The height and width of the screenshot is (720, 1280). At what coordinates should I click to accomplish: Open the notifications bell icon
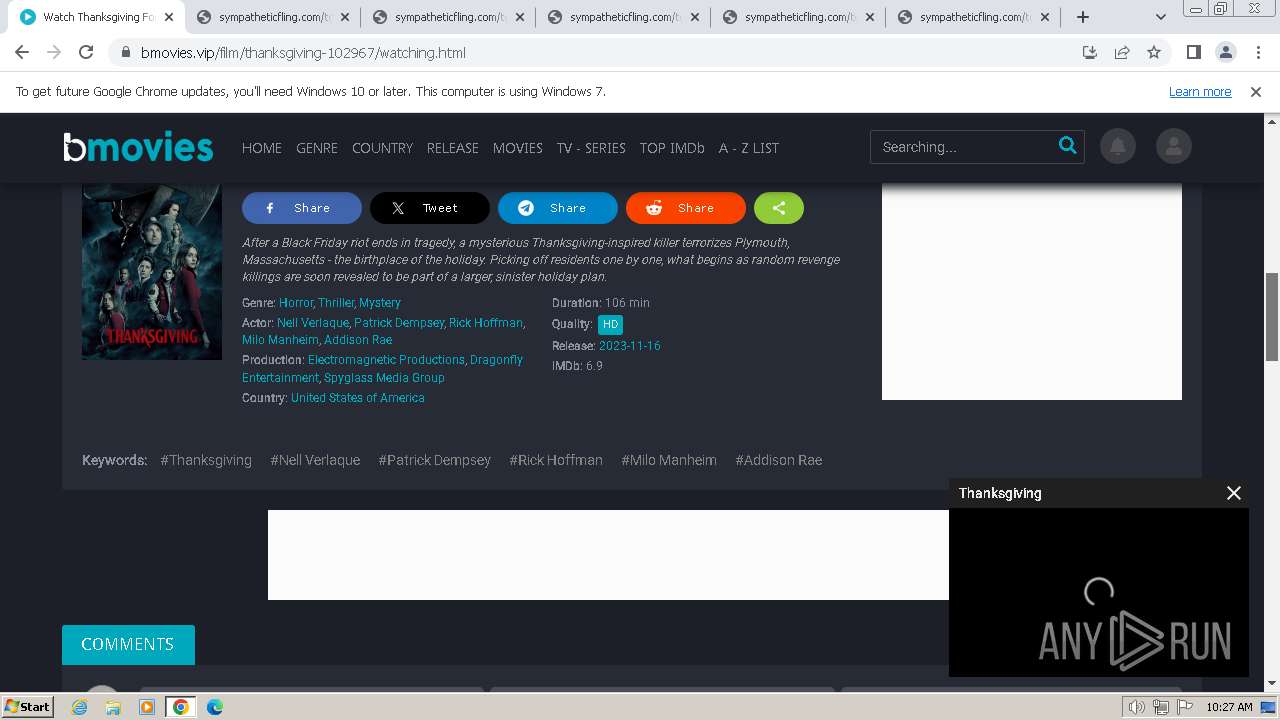(1118, 147)
